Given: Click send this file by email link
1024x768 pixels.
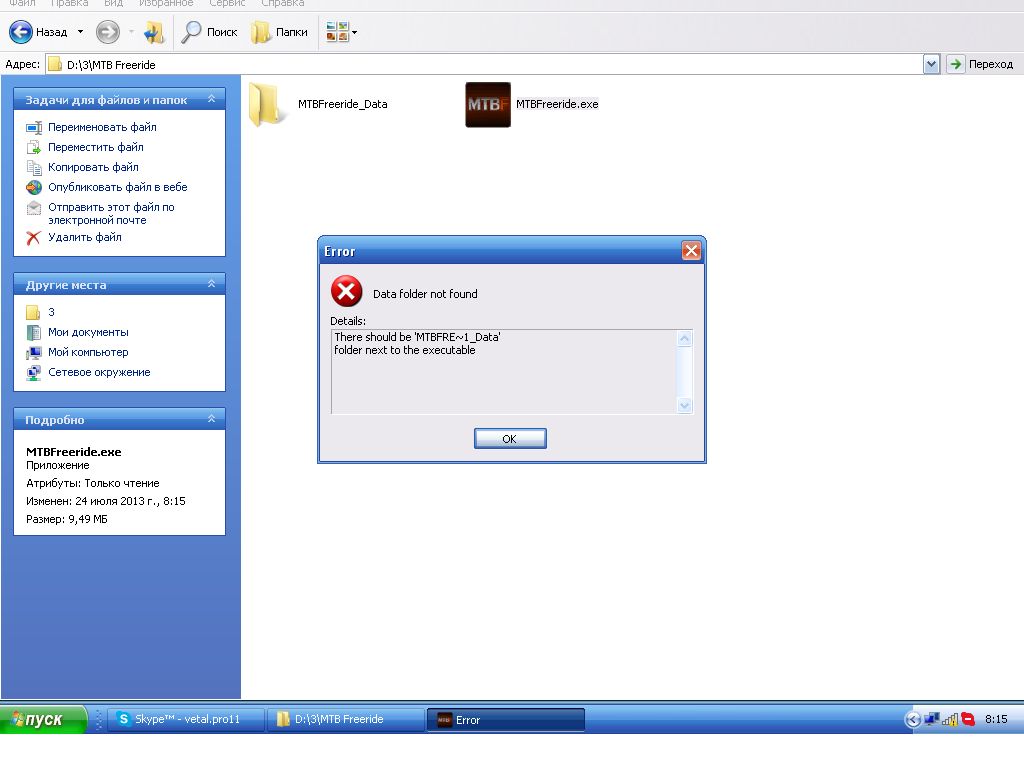Looking at the screenshot, I should coord(111,214).
